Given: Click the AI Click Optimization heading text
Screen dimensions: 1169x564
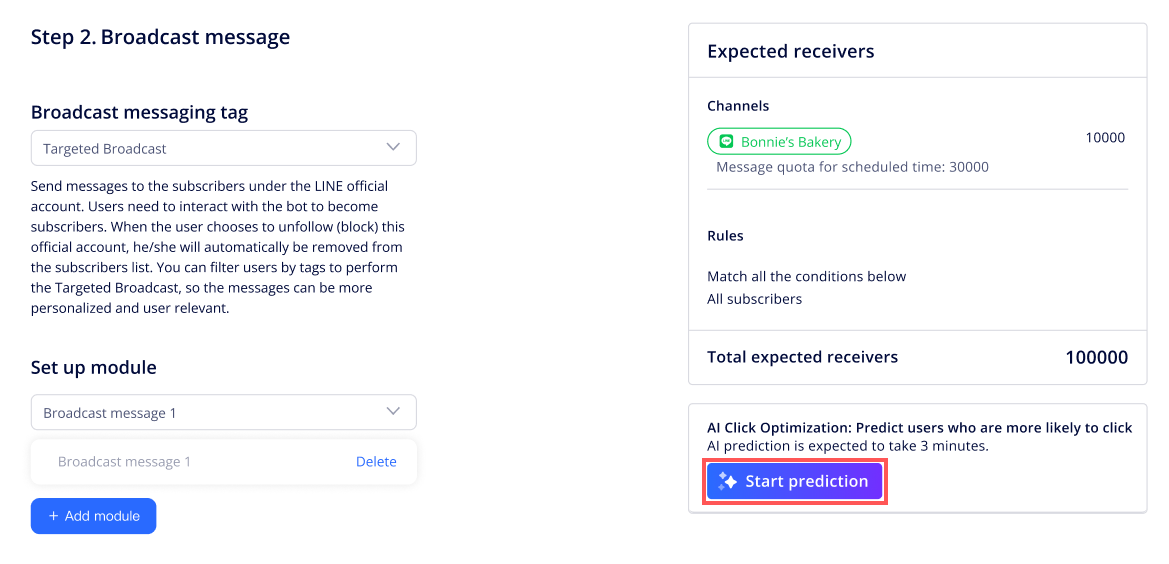Looking at the screenshot, I should [919, 427].
